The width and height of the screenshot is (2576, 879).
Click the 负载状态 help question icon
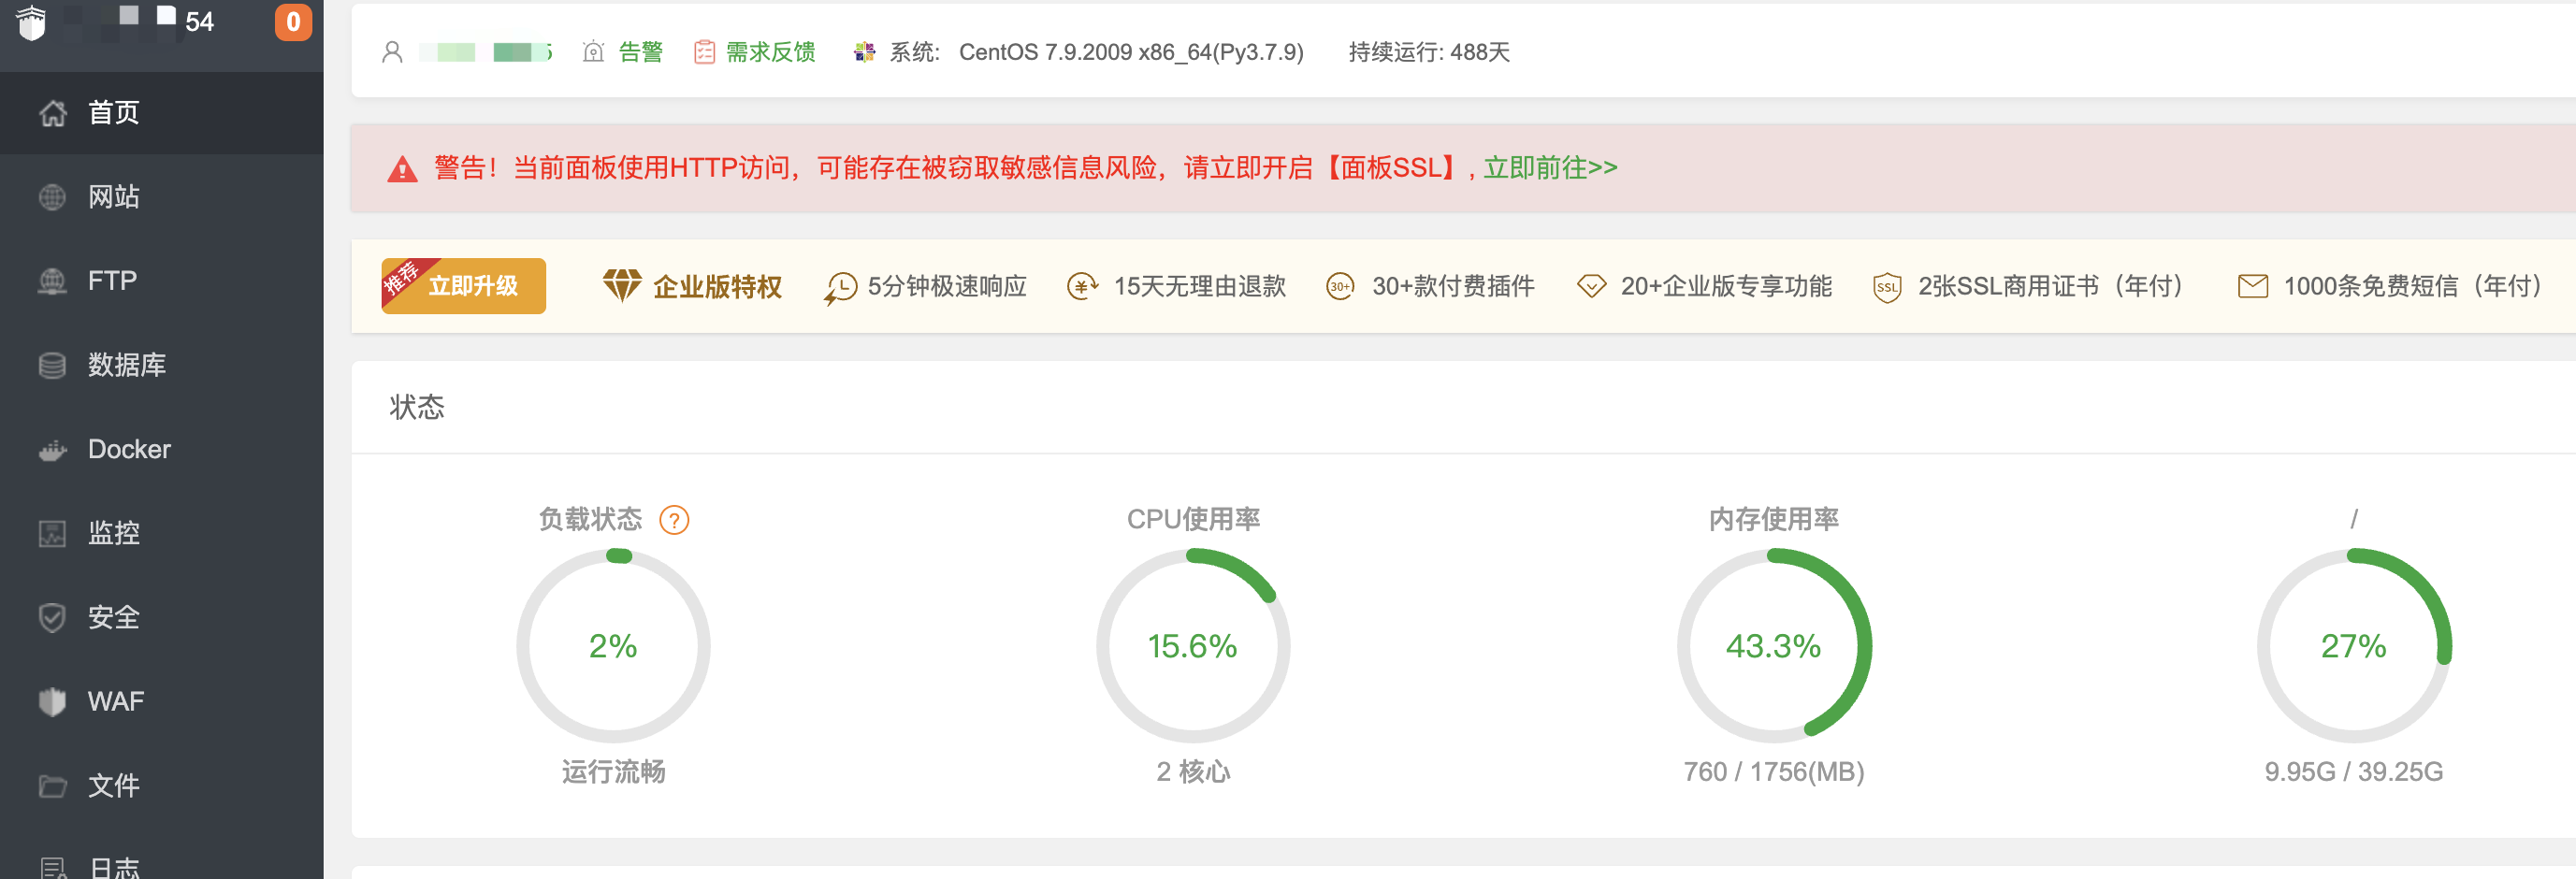tap(674, 520)
